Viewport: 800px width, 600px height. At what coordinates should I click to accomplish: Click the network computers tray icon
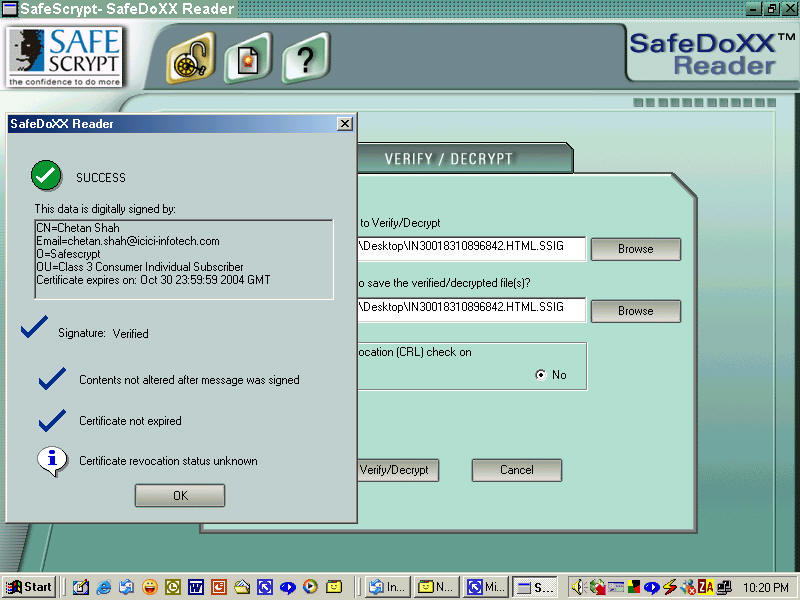click(x=724, y=587)
